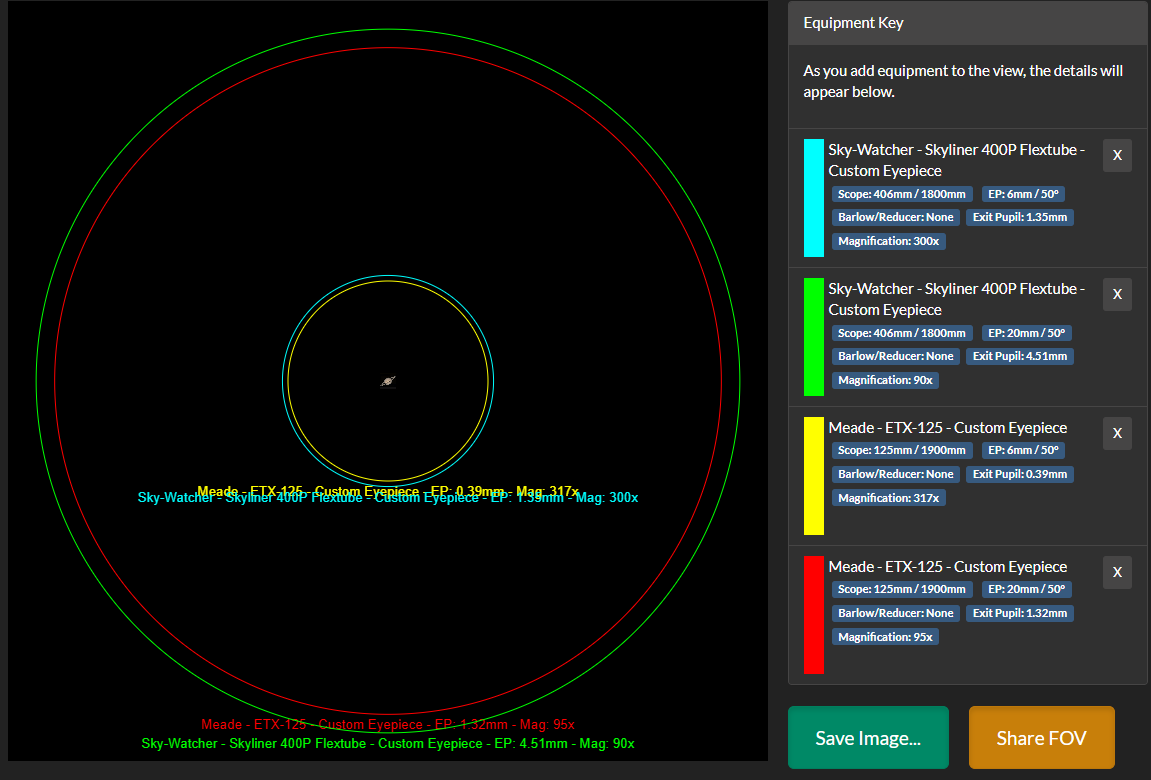Click the EP: 20mm / 50° tag in green entry
Viewport: 1151px width, 780px height.
(x=1026, y=333)
